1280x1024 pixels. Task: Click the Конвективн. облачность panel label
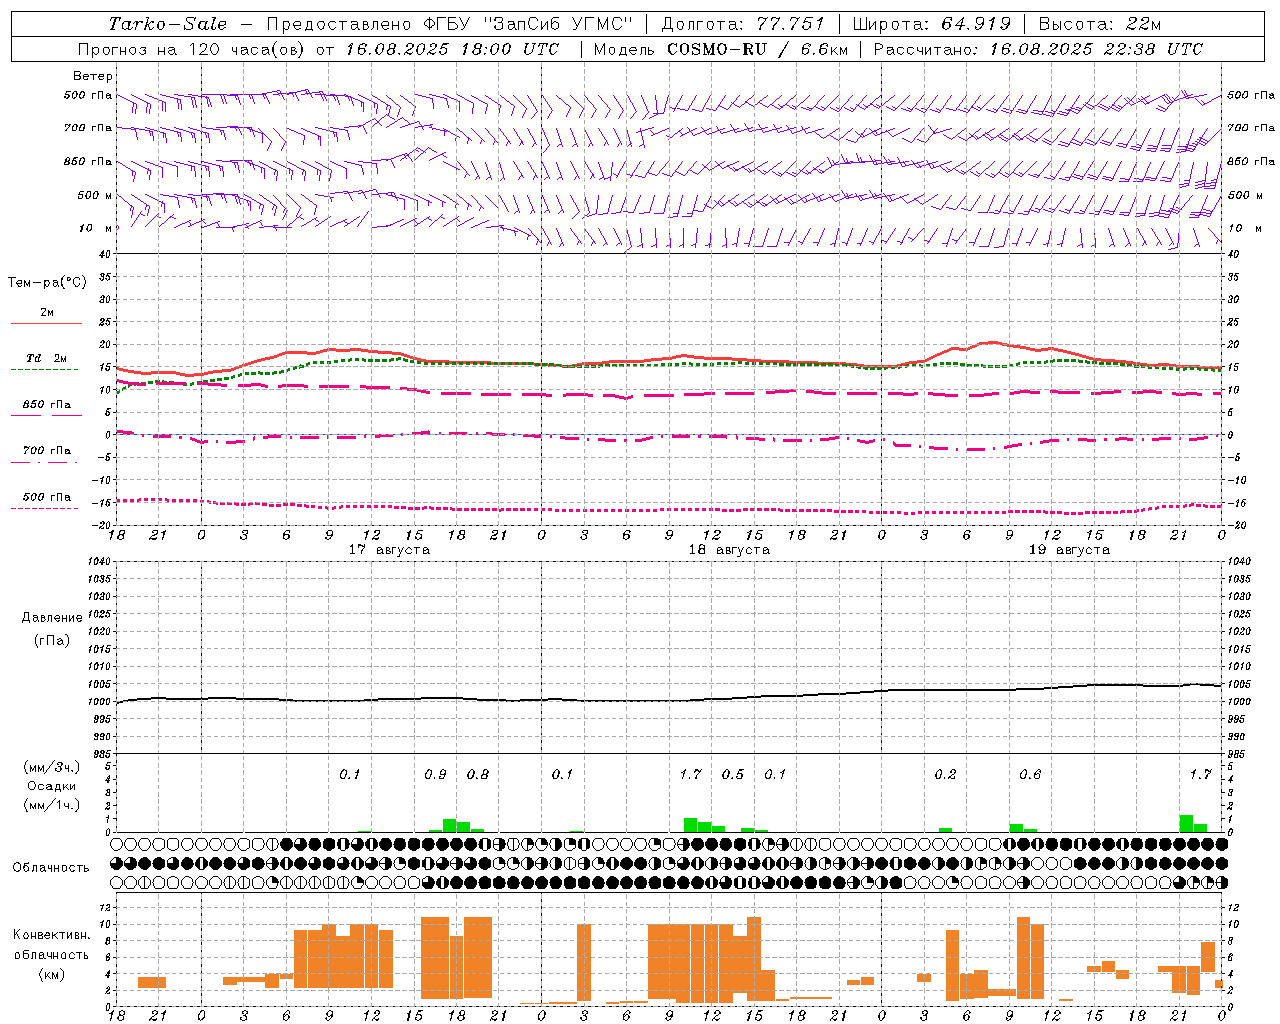(x=51, y=944)
